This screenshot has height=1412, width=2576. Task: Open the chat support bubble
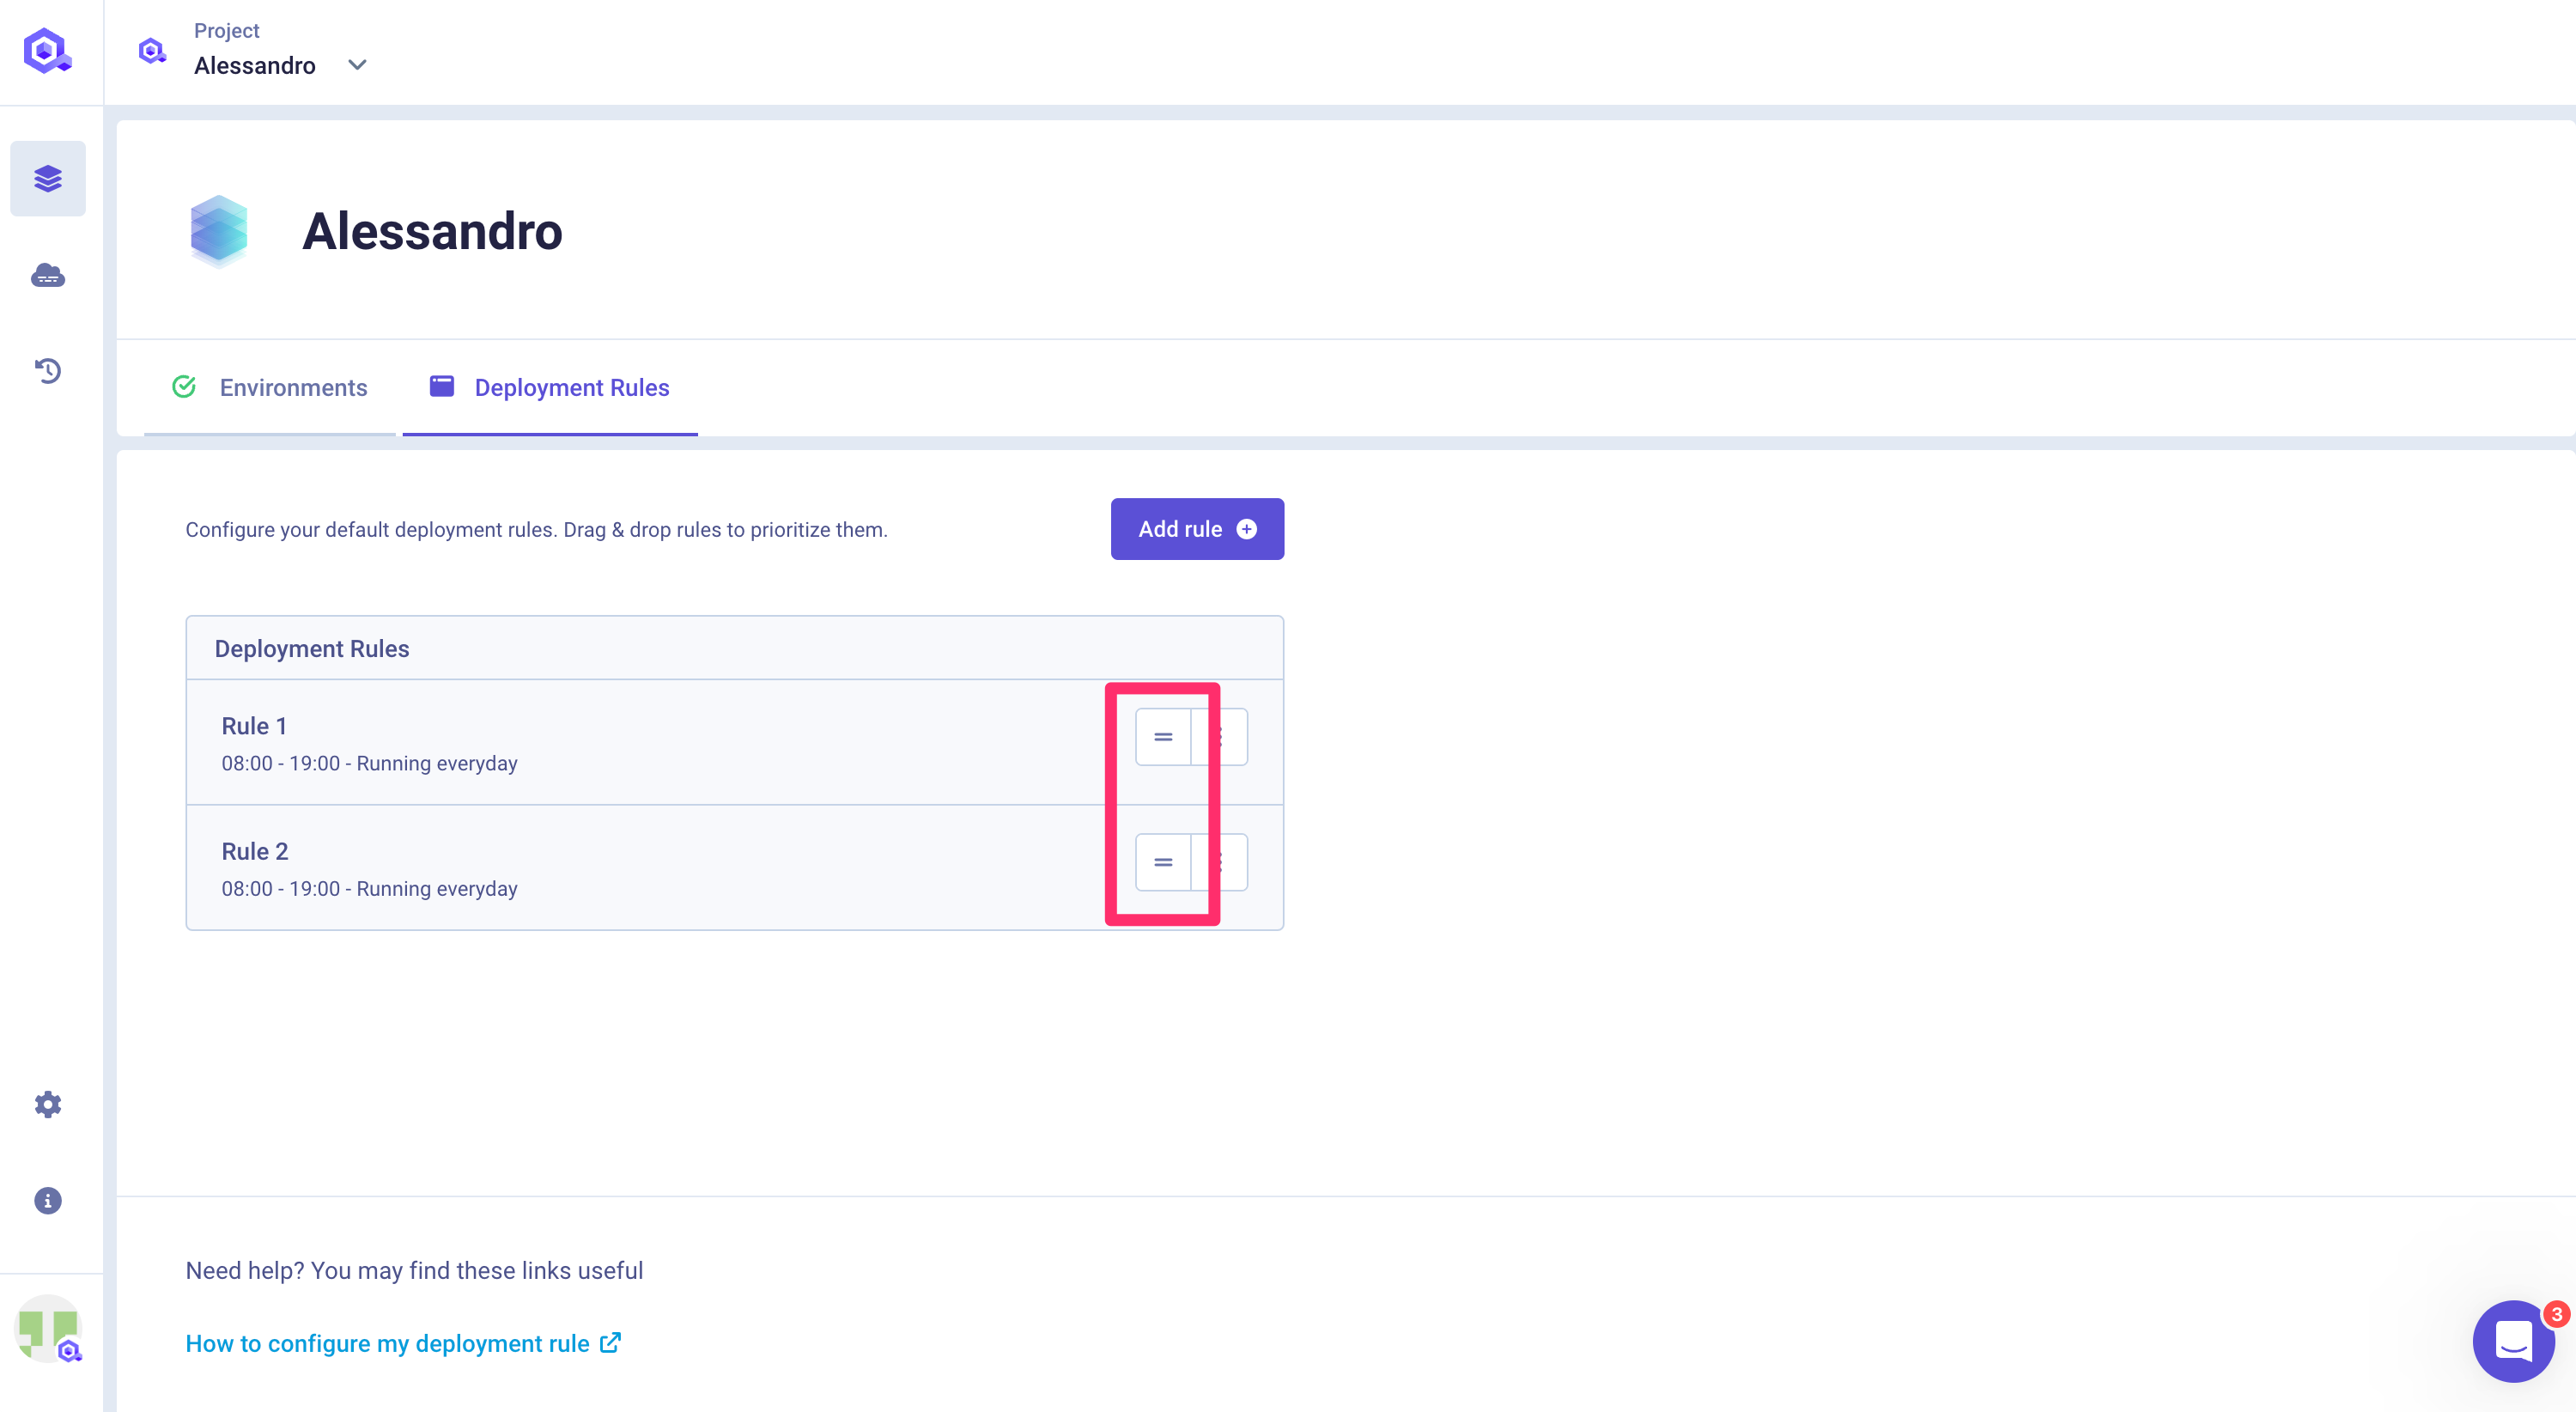(2514, 1341)
